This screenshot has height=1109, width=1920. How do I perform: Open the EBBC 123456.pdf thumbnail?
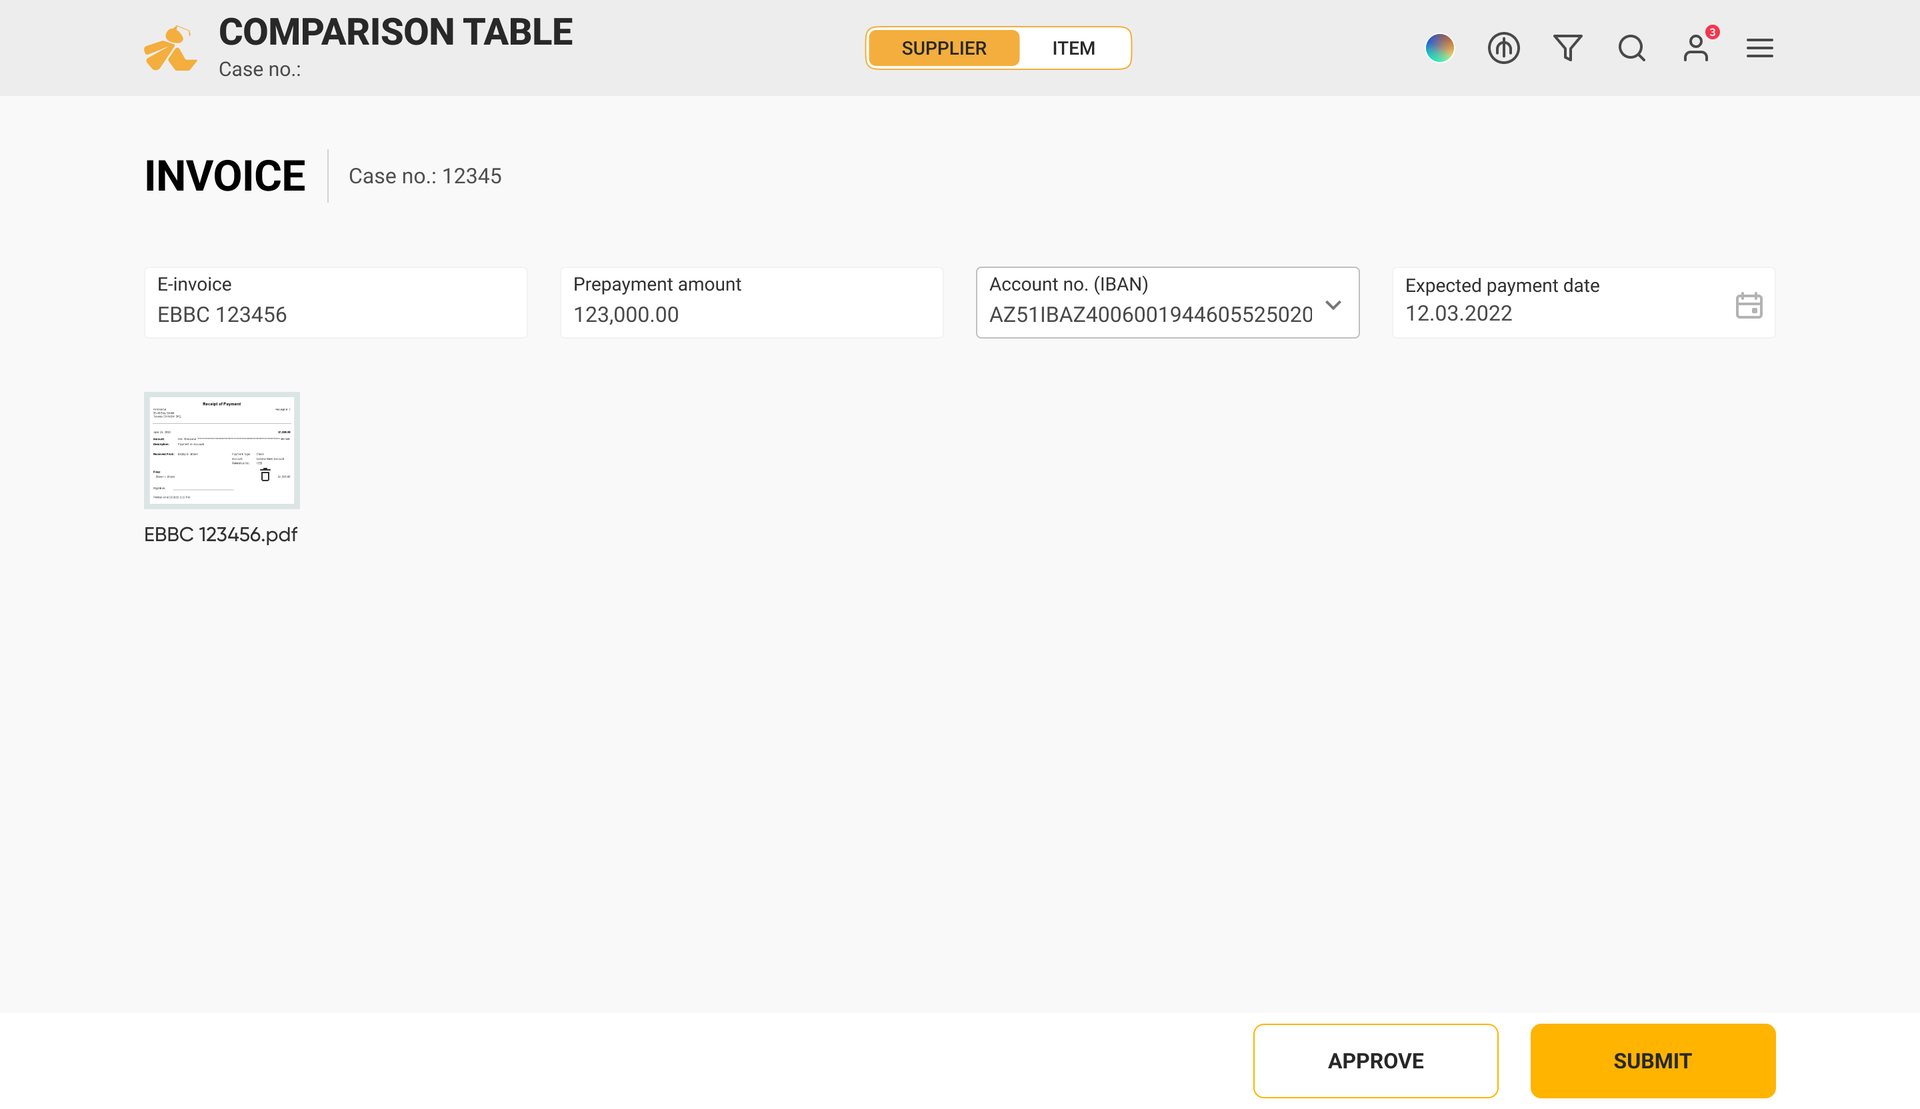[221, 450]
